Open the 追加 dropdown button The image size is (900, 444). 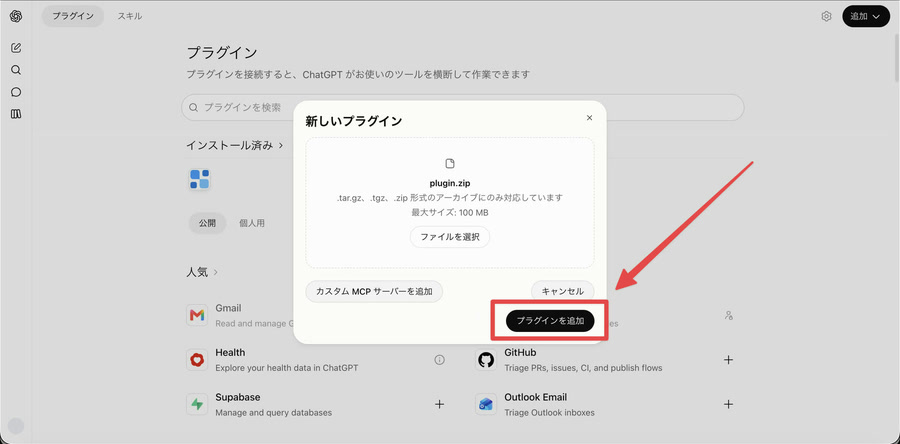click(866, 16)
